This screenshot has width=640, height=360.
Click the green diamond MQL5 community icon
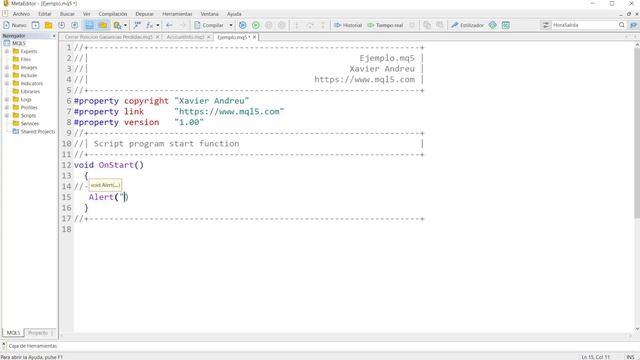(493, 25)
